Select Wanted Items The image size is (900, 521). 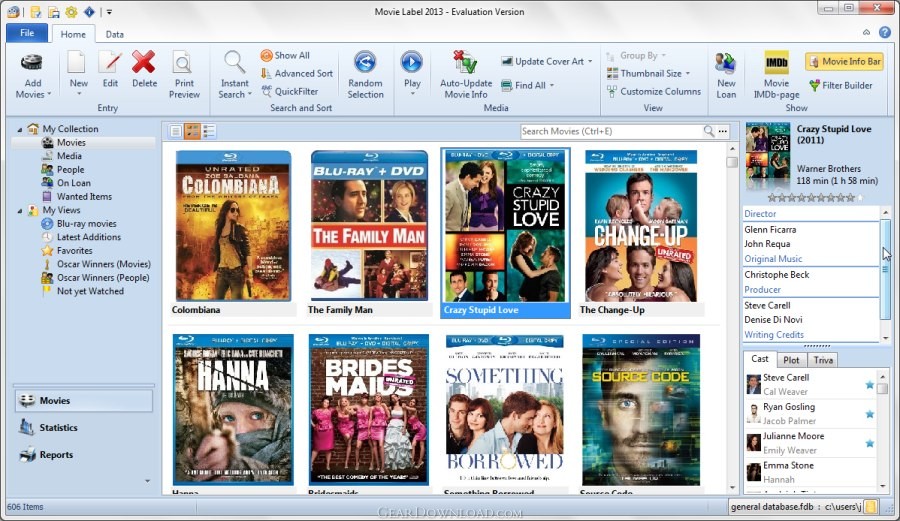[84, 196]
